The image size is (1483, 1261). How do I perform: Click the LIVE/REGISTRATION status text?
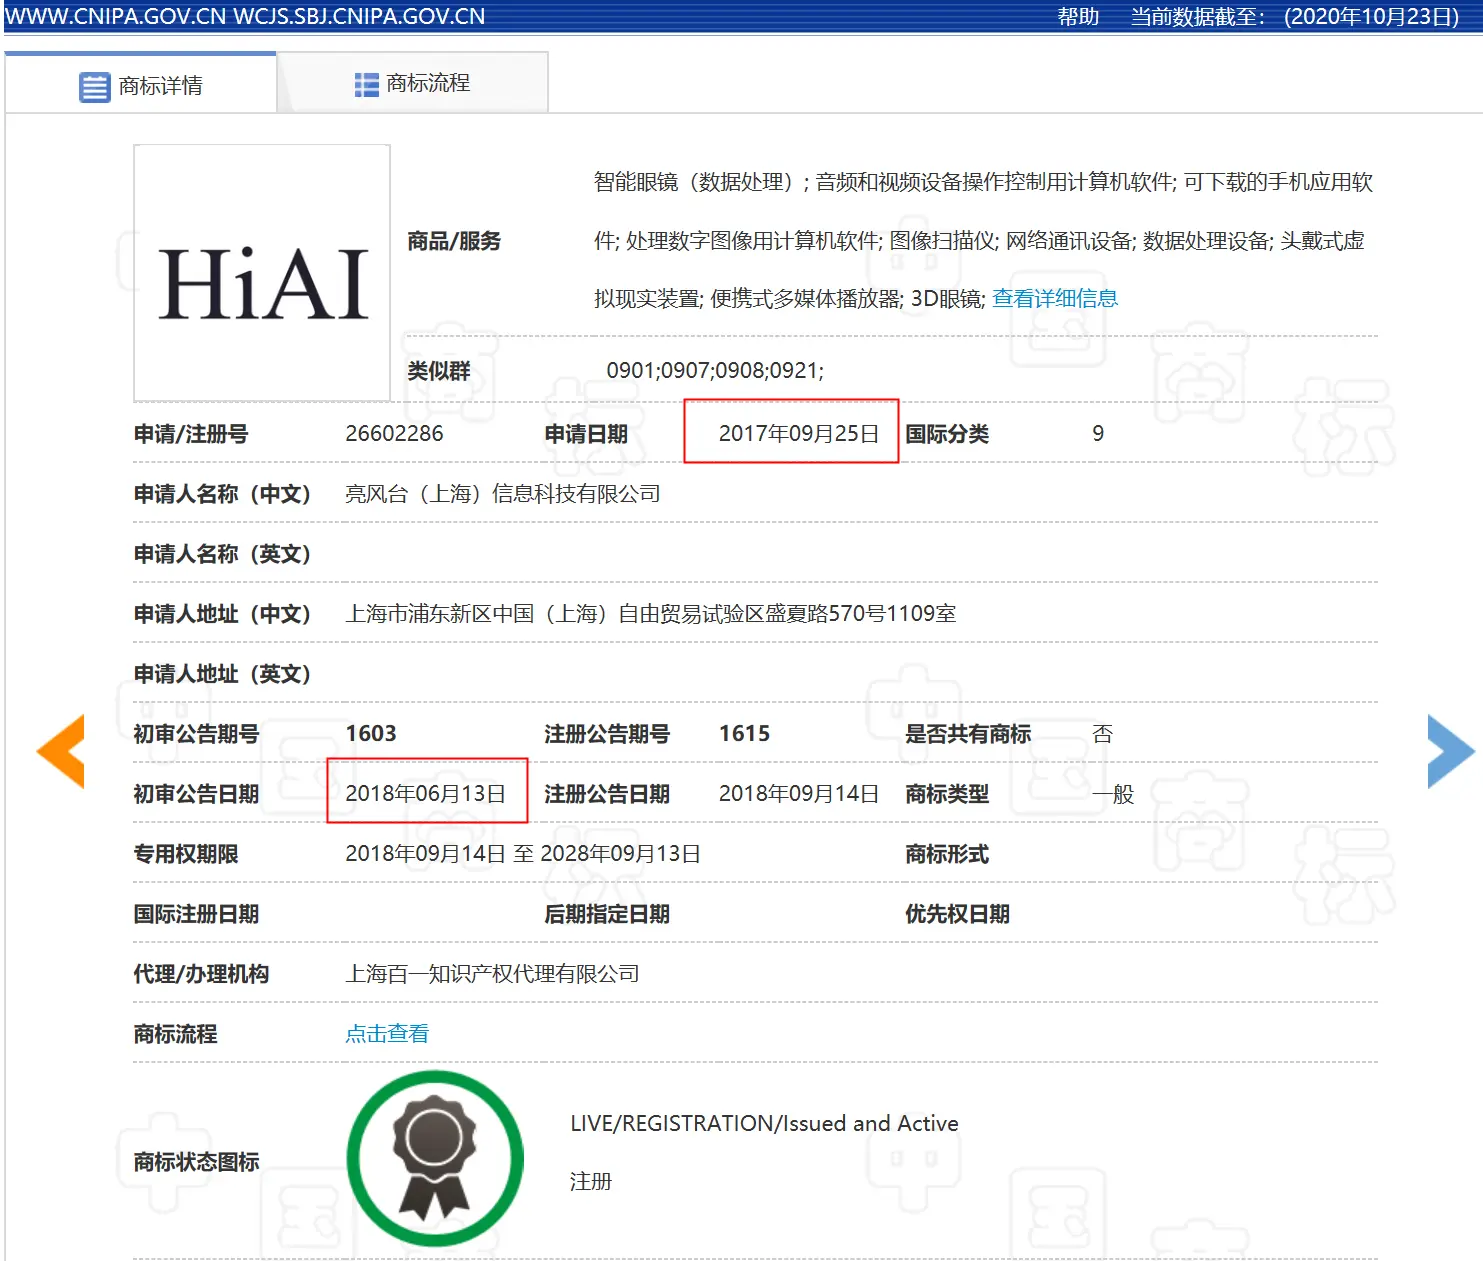pos(764,1123)
